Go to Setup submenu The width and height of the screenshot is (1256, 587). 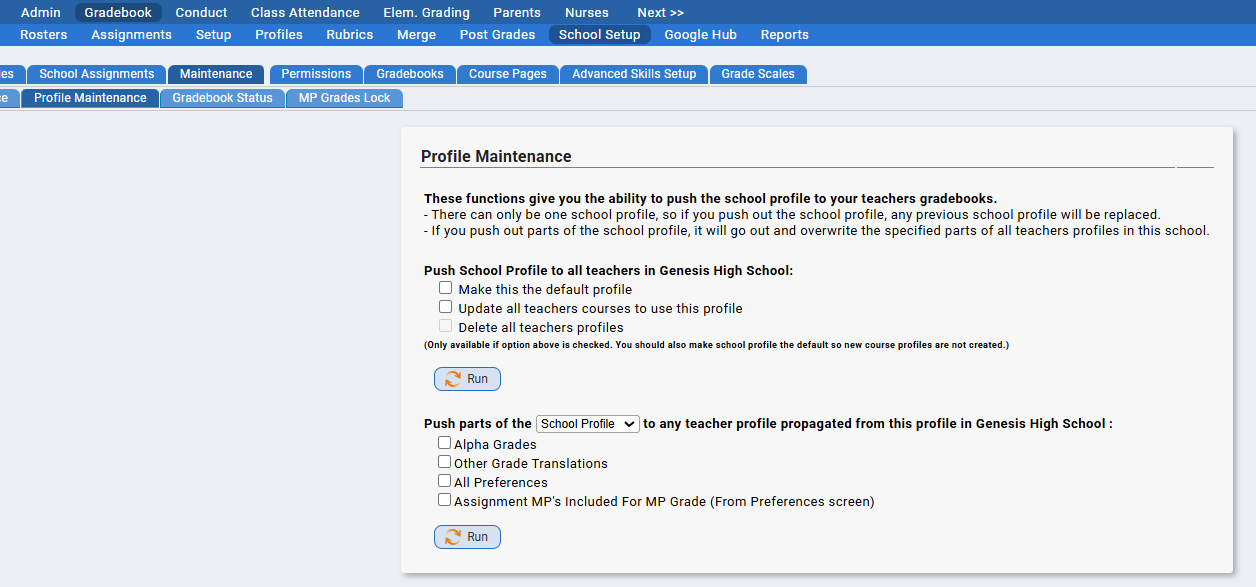213,34
